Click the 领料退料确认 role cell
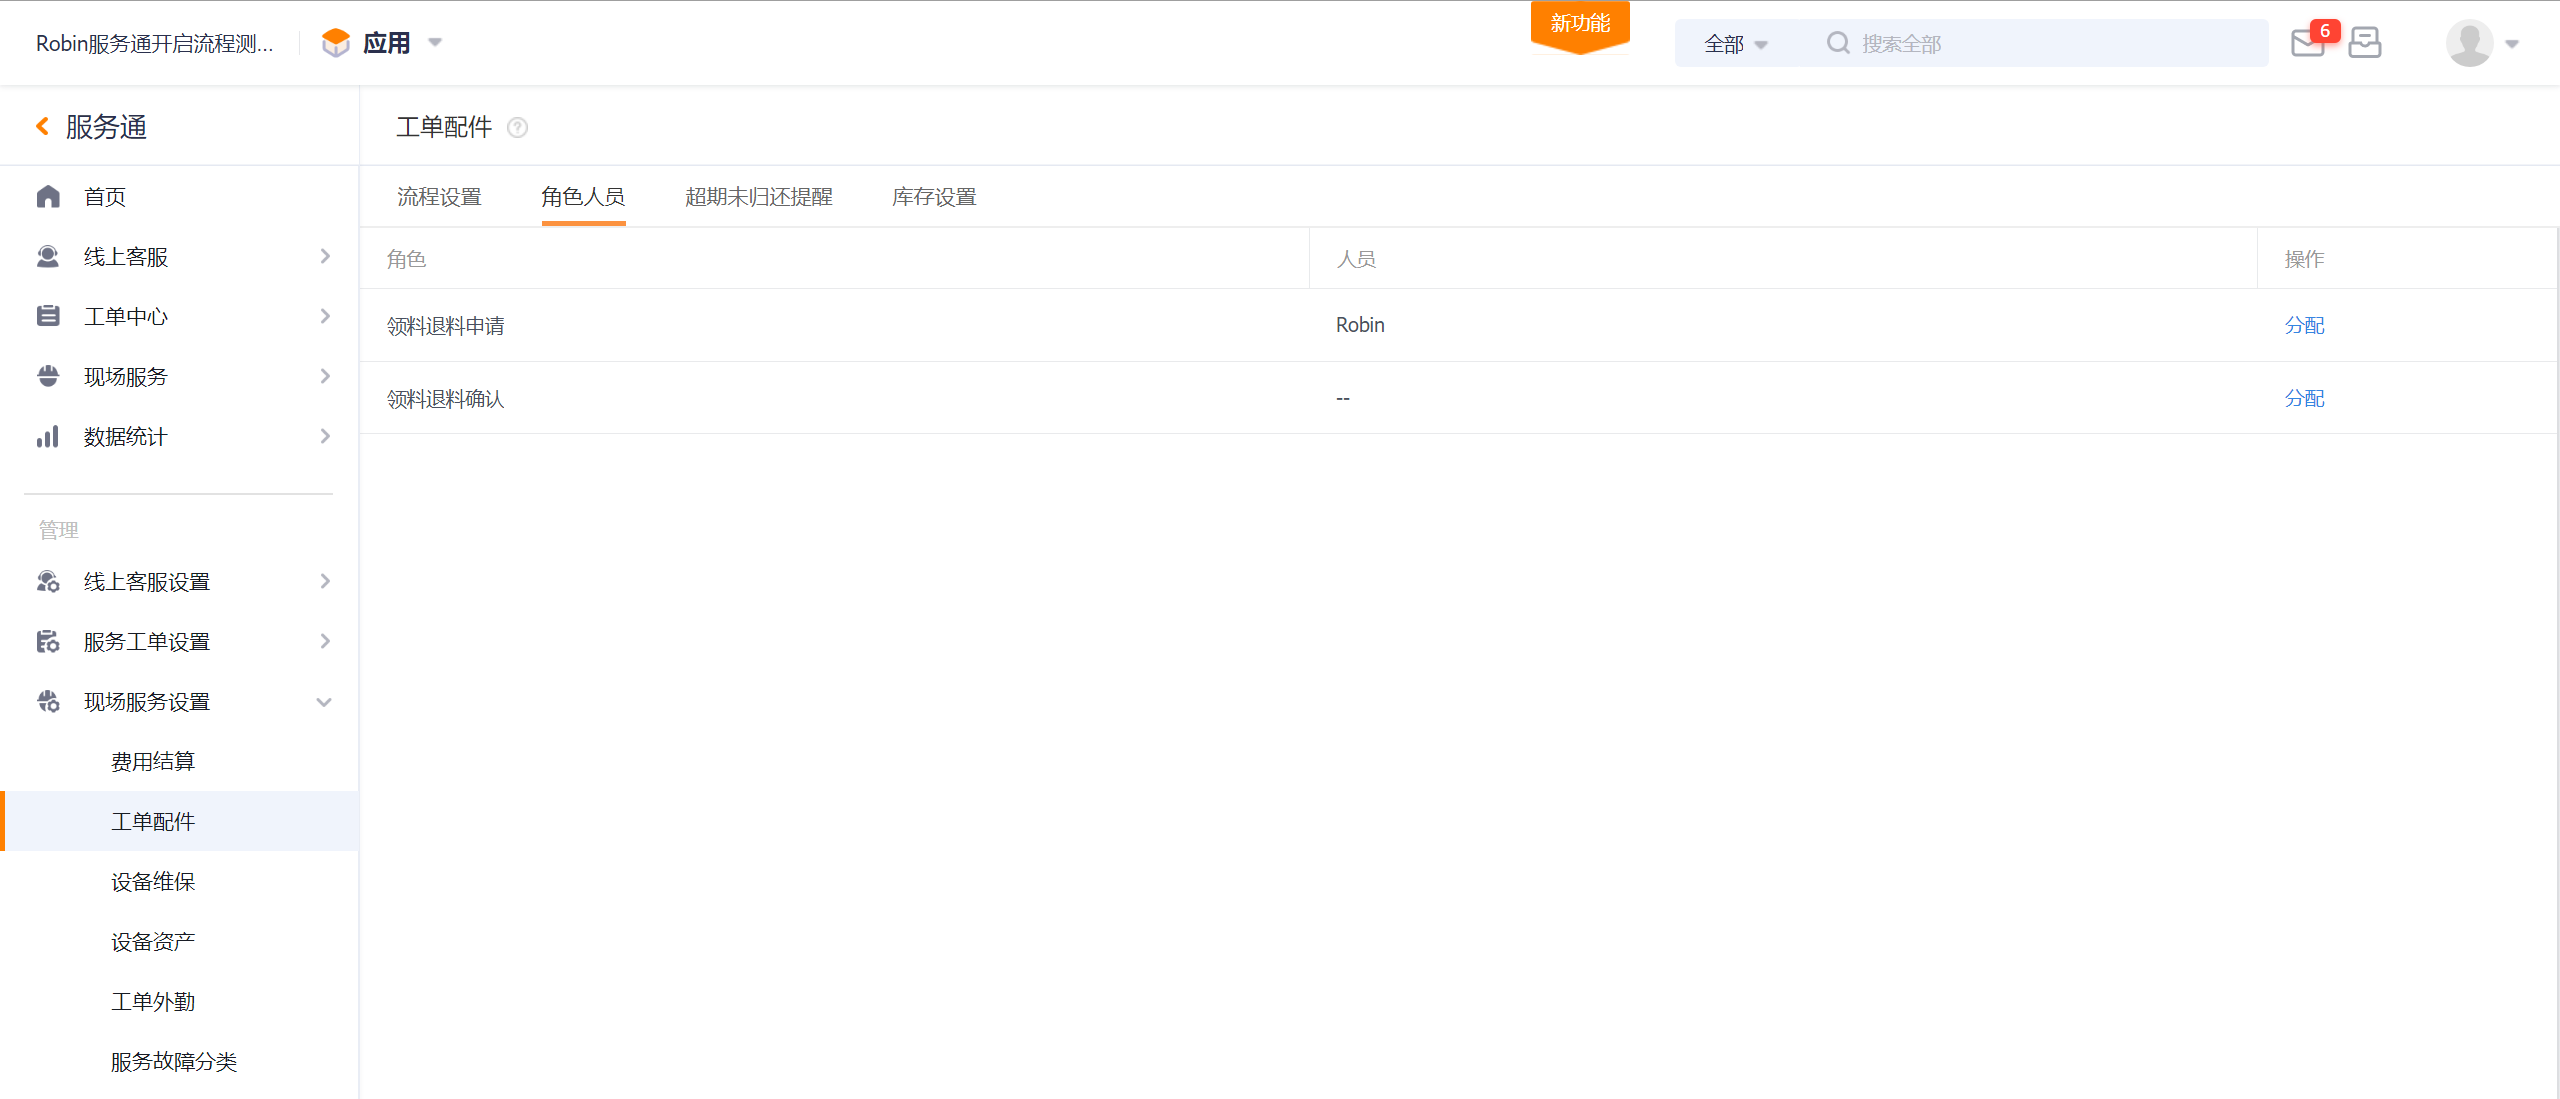 point(445,399)
